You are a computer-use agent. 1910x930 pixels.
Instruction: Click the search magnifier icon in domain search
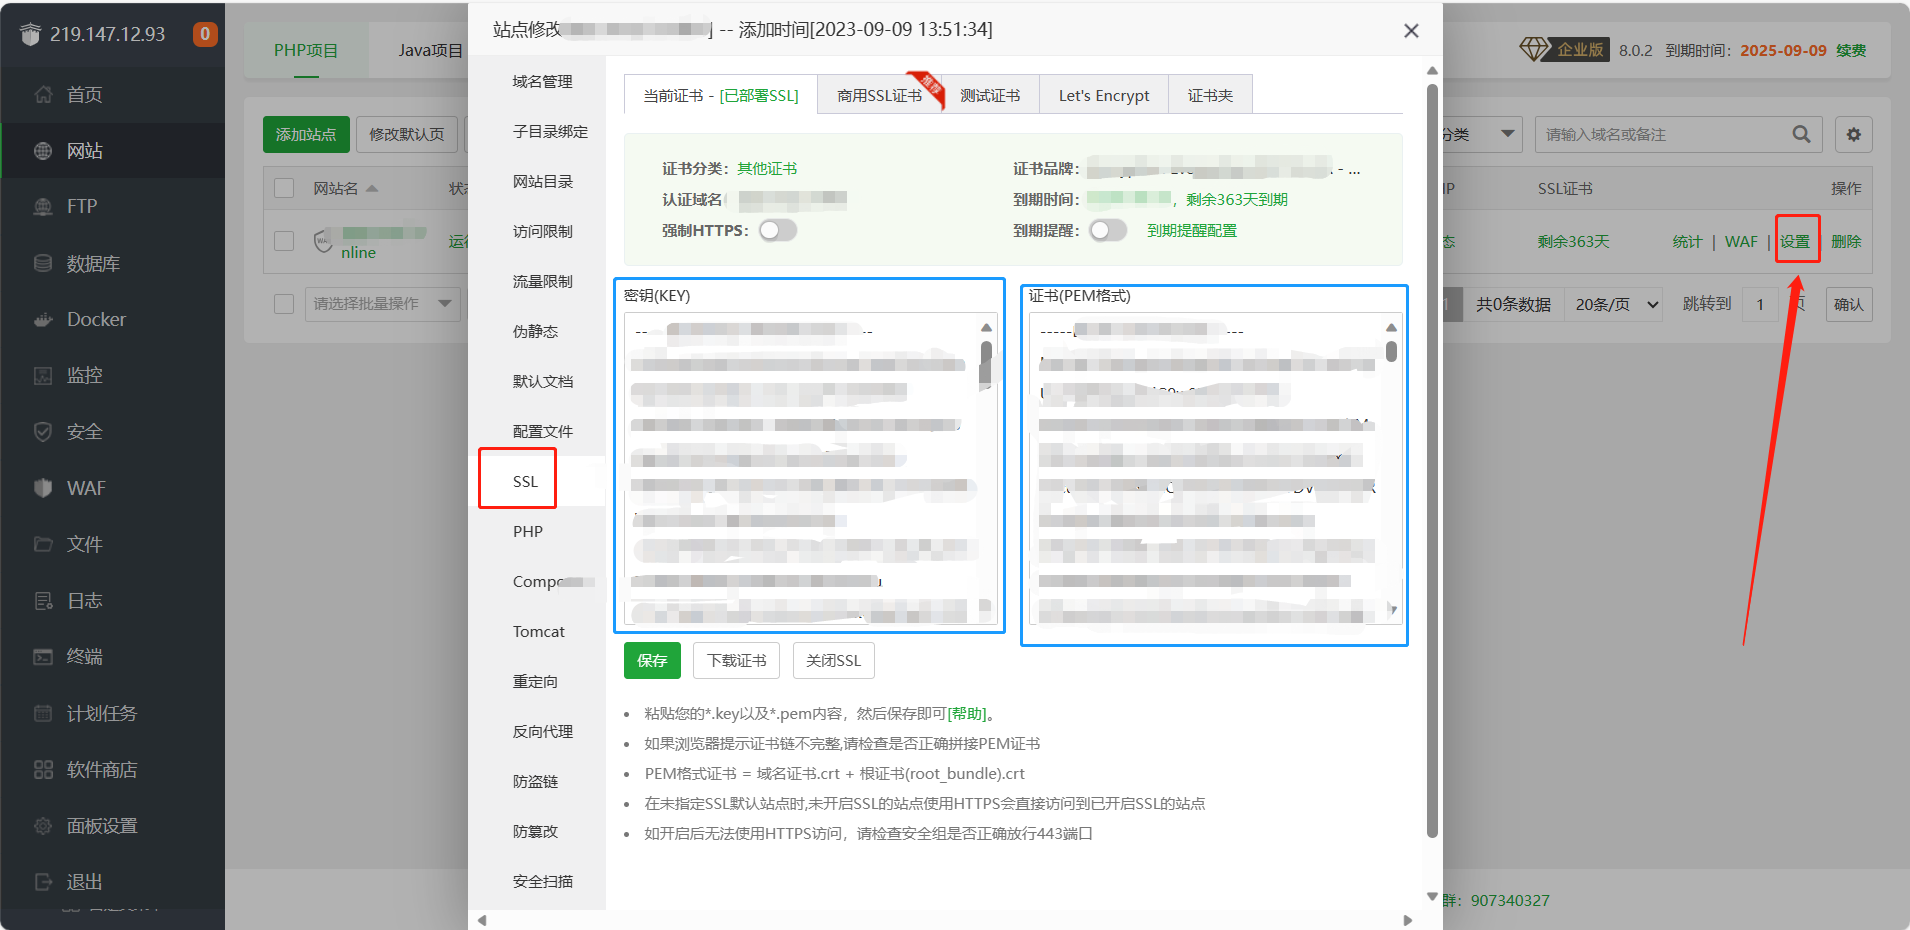1801,134
